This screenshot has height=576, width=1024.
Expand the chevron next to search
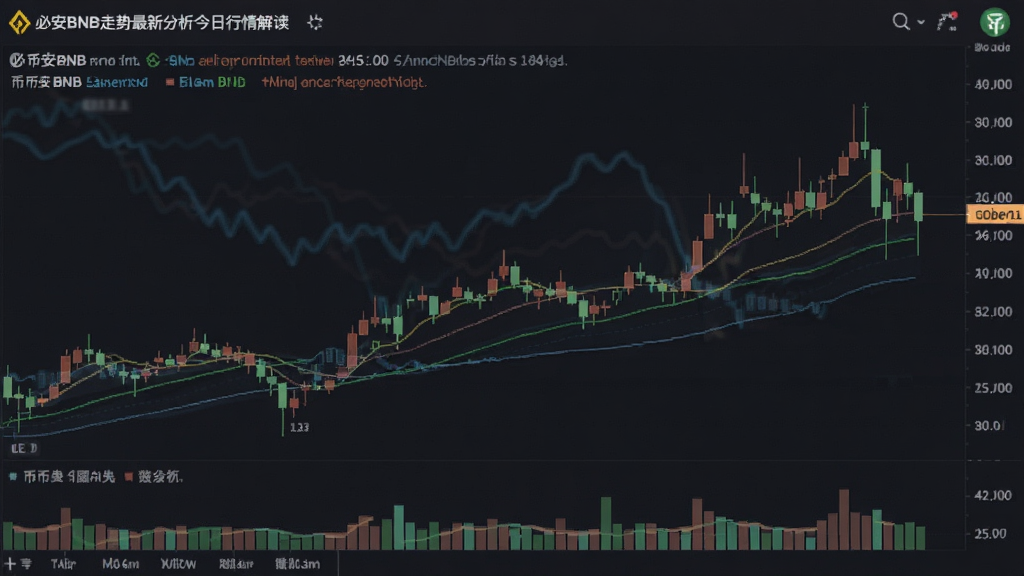point(921,22)
